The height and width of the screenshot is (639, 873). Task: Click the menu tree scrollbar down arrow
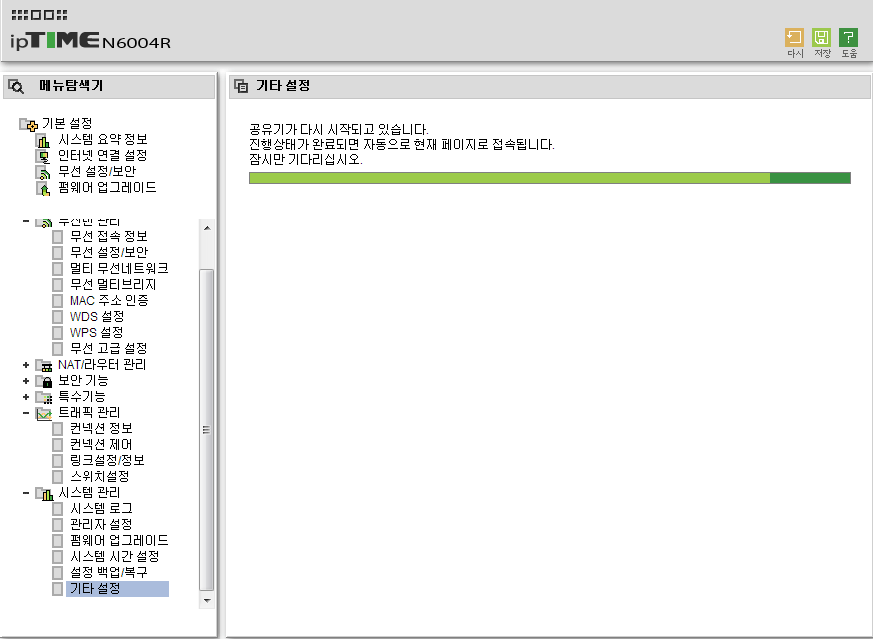(207, 601)
